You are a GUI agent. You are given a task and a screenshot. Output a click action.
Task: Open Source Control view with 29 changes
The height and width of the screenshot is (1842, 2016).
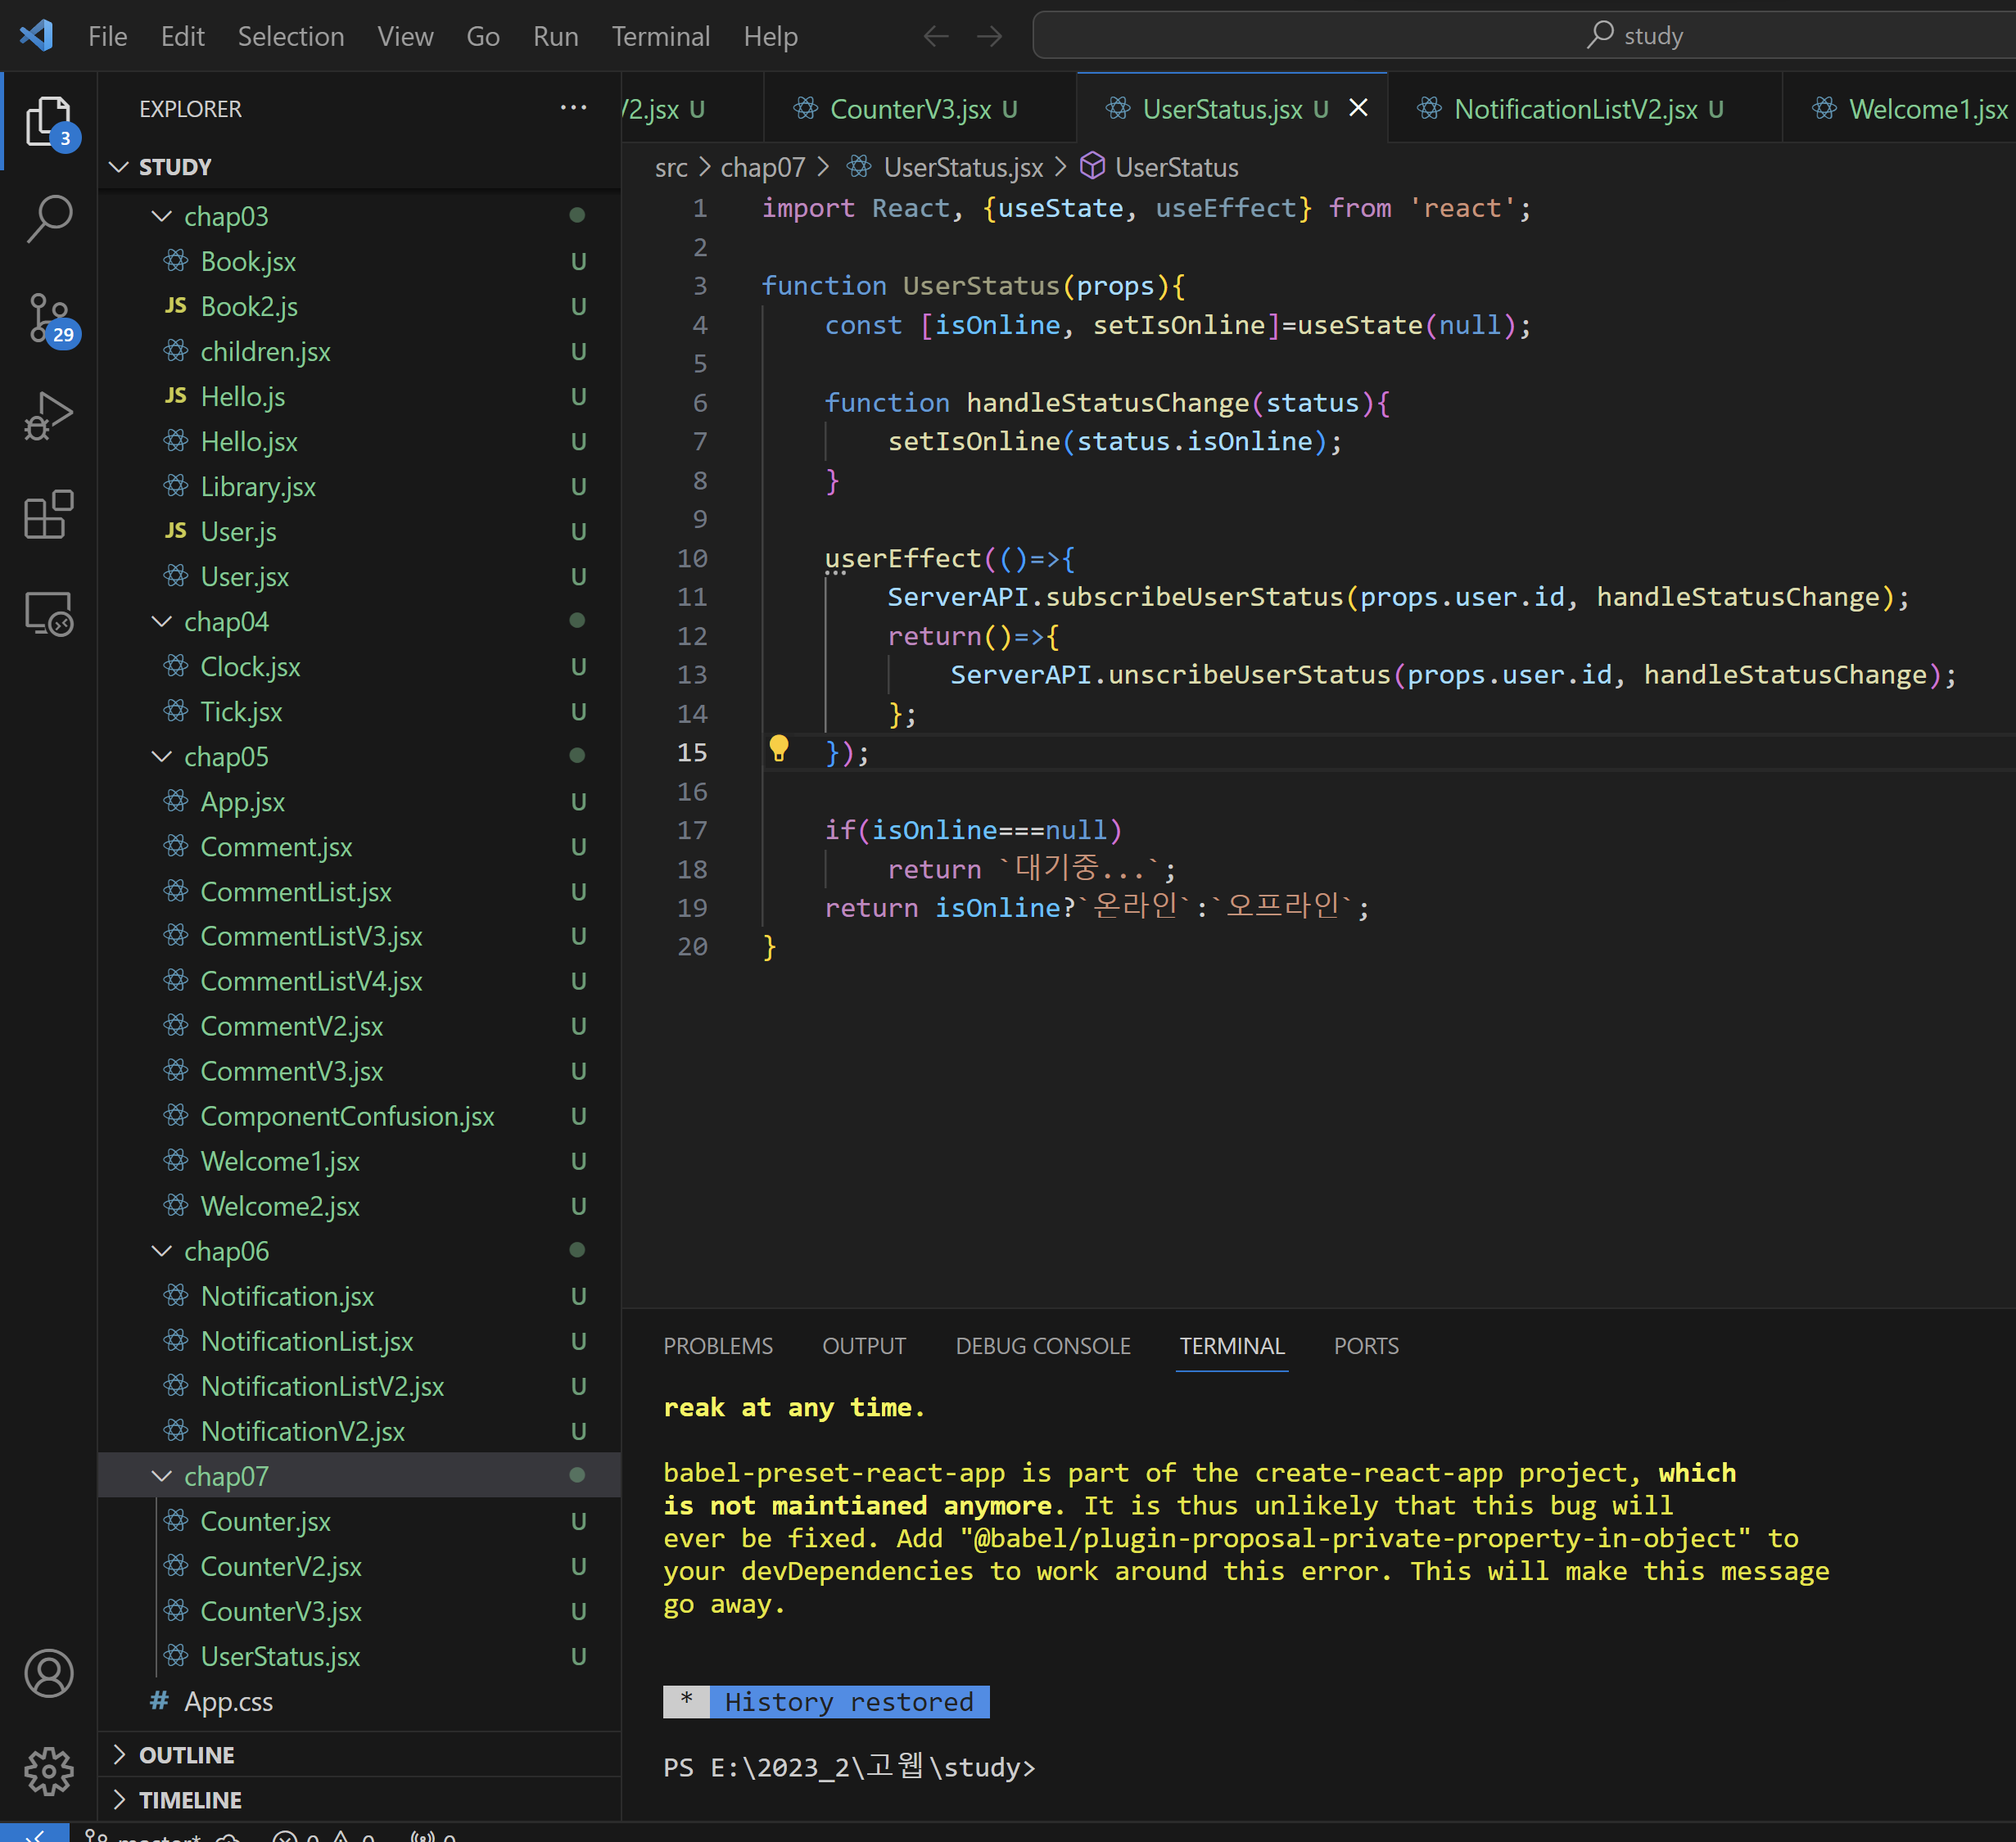tap(48, 318)
